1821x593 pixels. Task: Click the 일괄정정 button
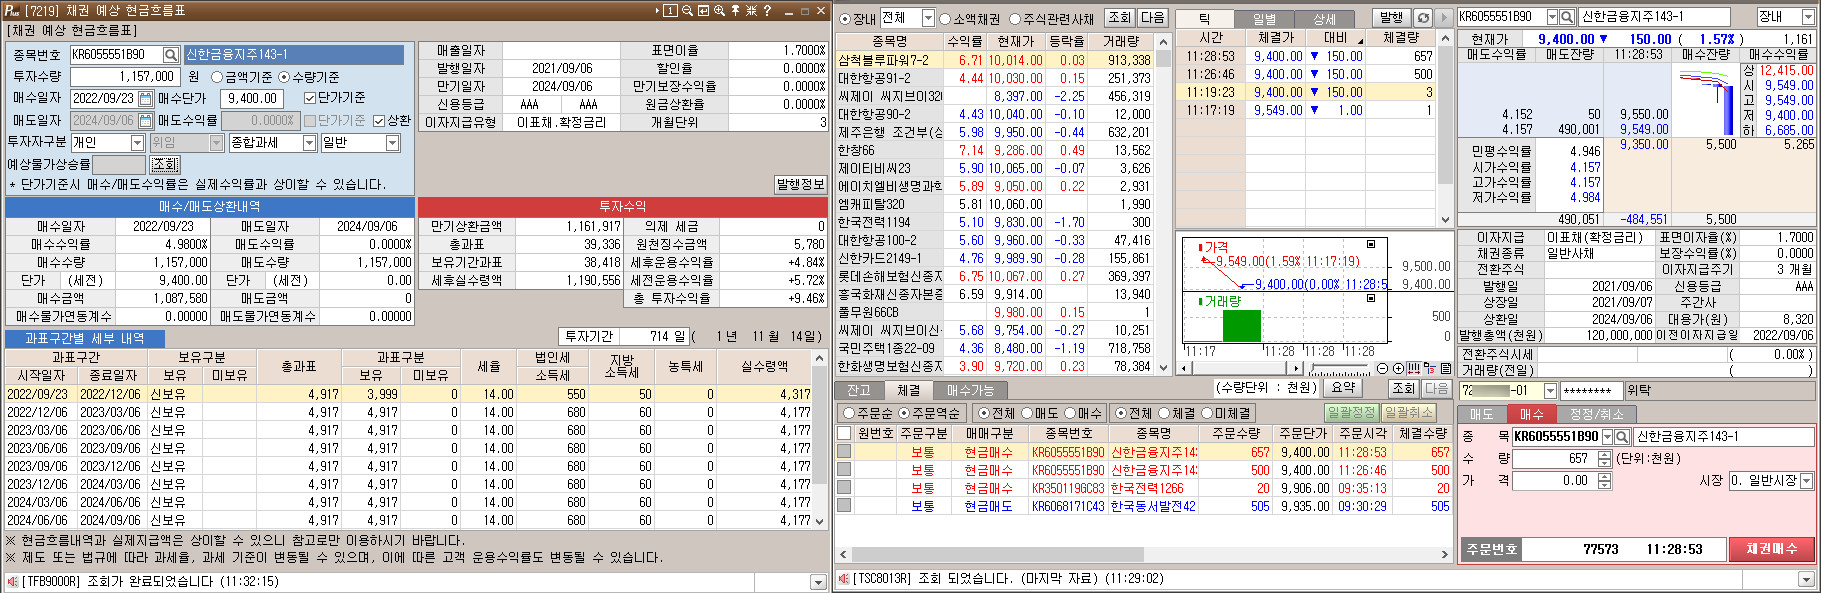(x=1352, y=412)
